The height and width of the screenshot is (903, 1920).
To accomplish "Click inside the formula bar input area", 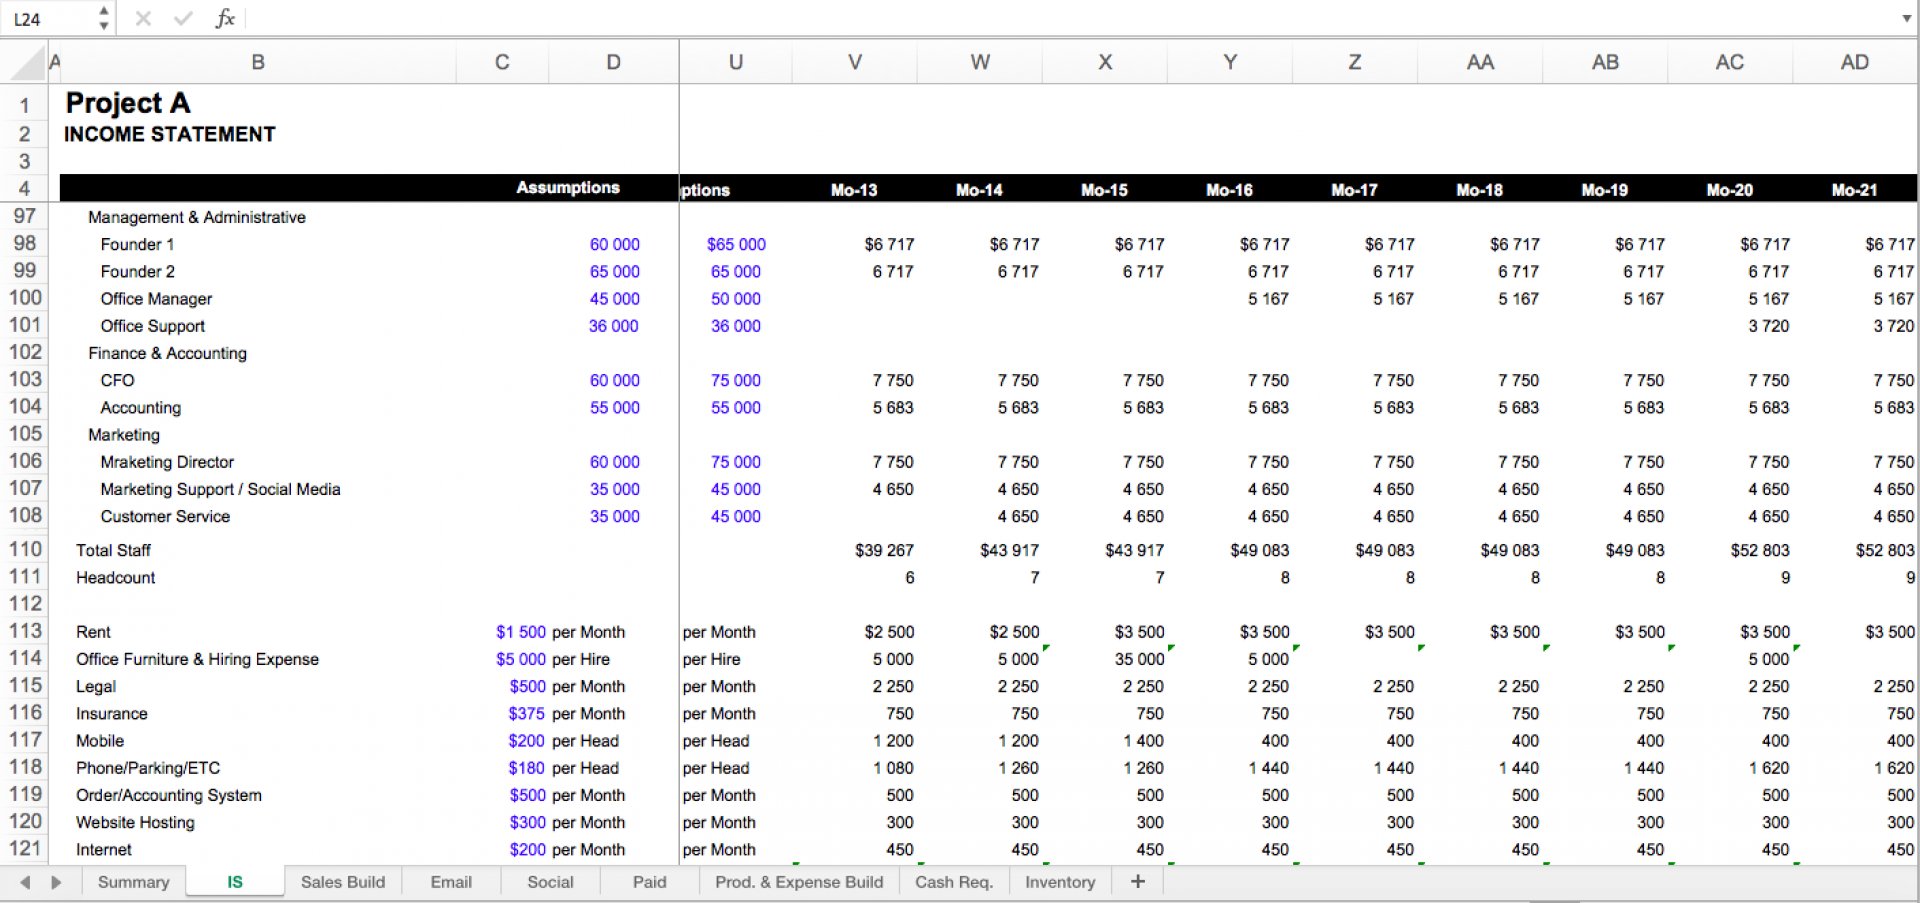I will point(1070,18).
